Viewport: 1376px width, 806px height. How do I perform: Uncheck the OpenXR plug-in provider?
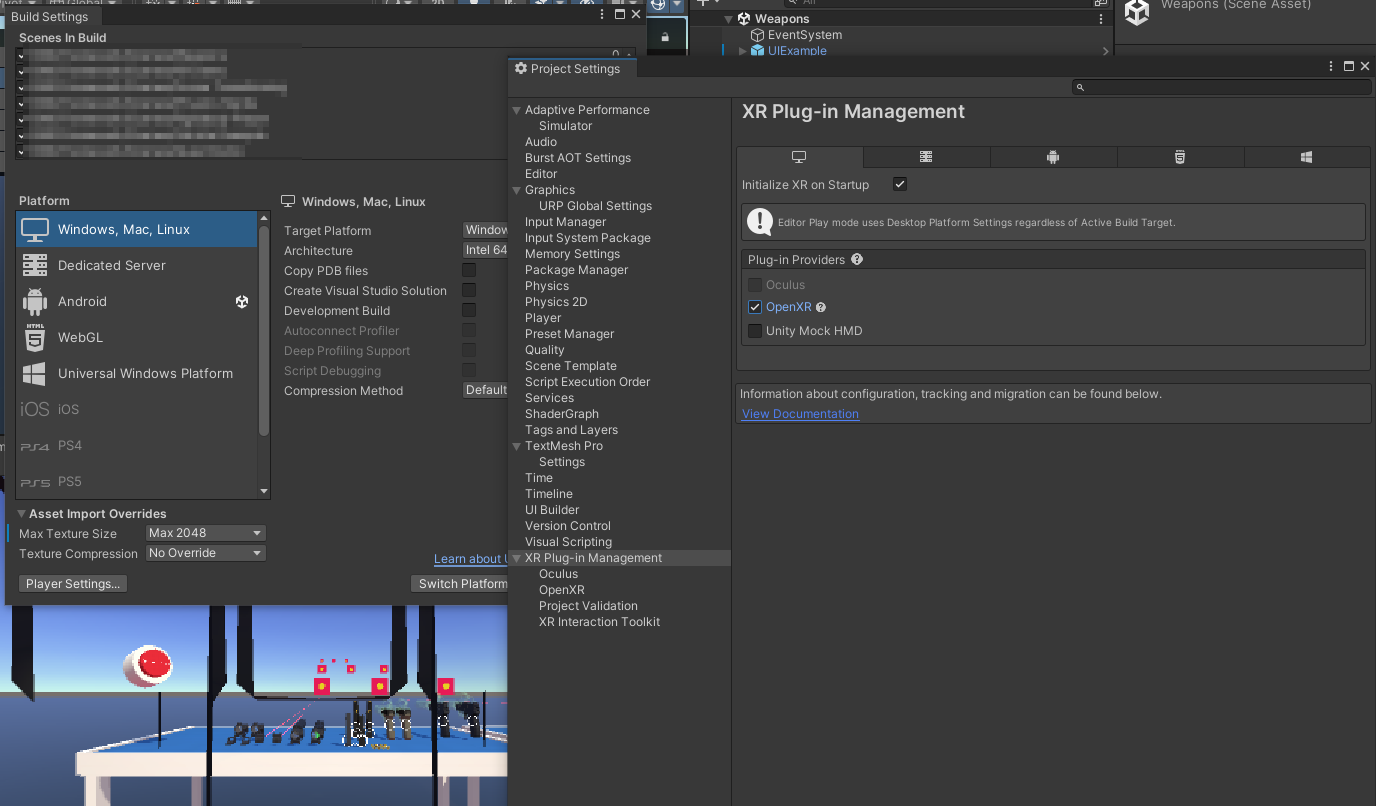click(755, 308)
